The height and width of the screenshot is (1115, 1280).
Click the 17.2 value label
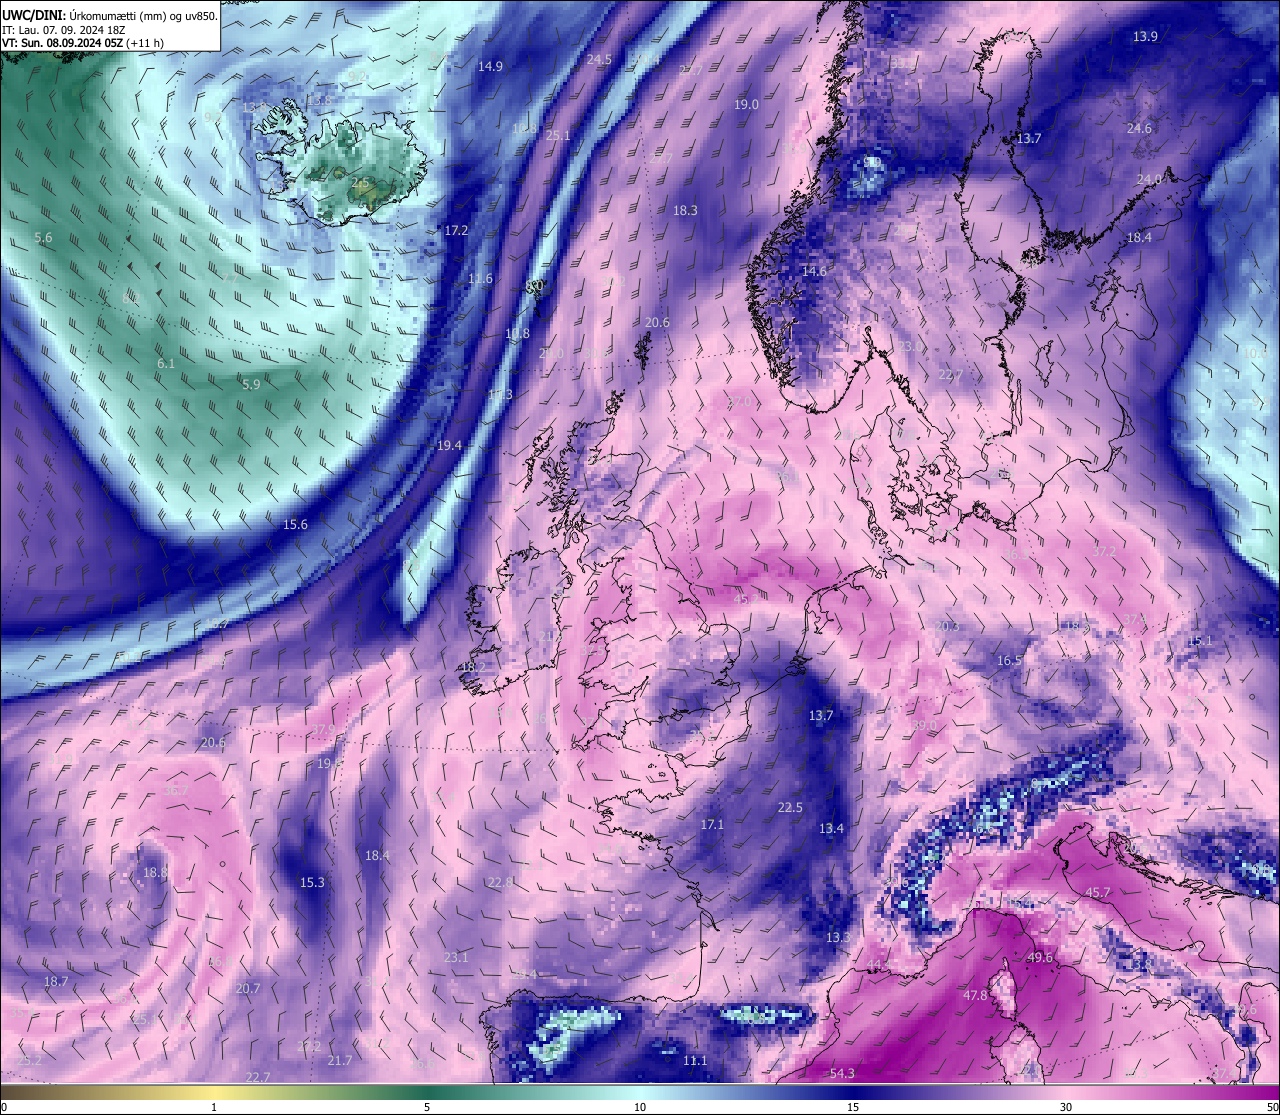[x=456, y=231]
